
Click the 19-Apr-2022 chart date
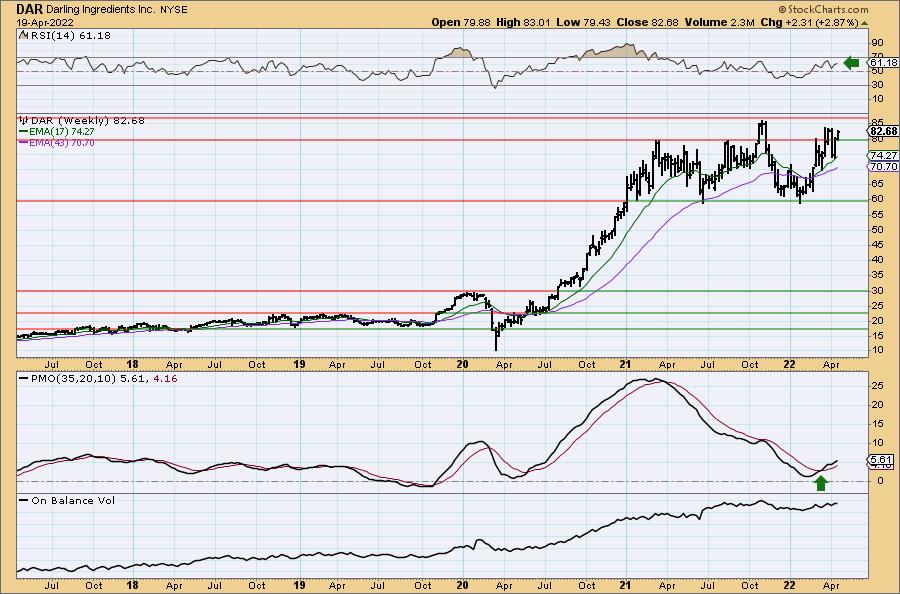[x=44, y=23]
